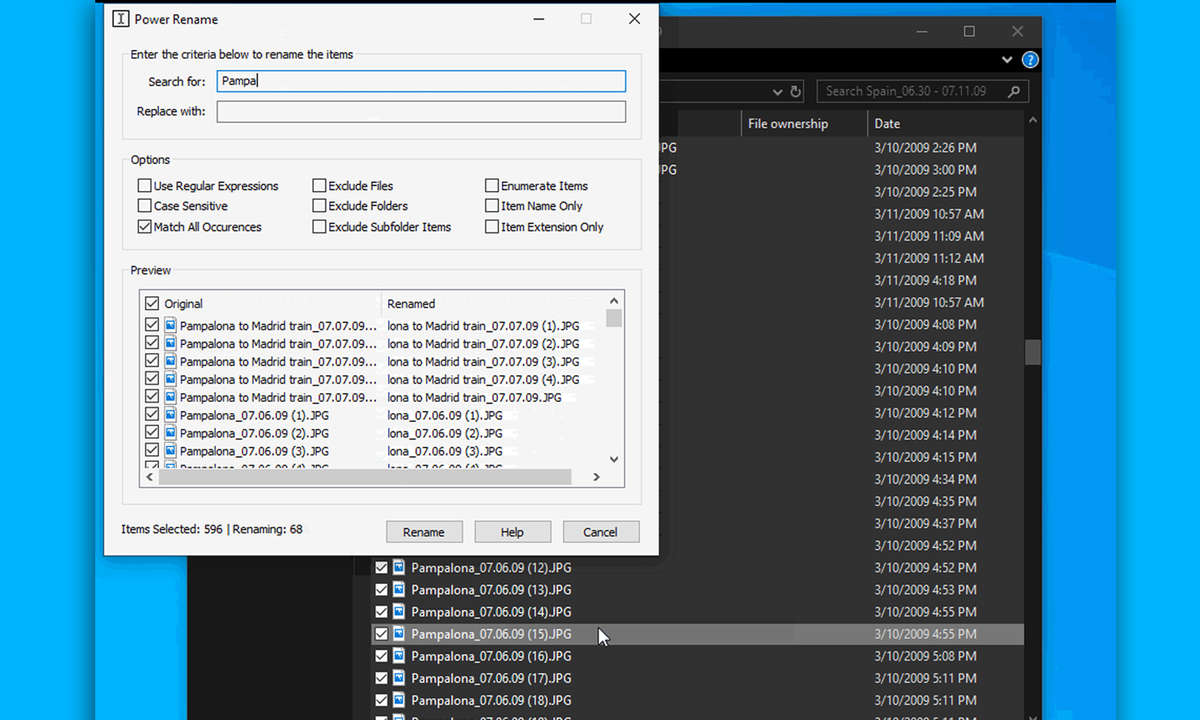Click the preview vertical scrollbar thumb
1200x720 pixels.
point(614,318)
